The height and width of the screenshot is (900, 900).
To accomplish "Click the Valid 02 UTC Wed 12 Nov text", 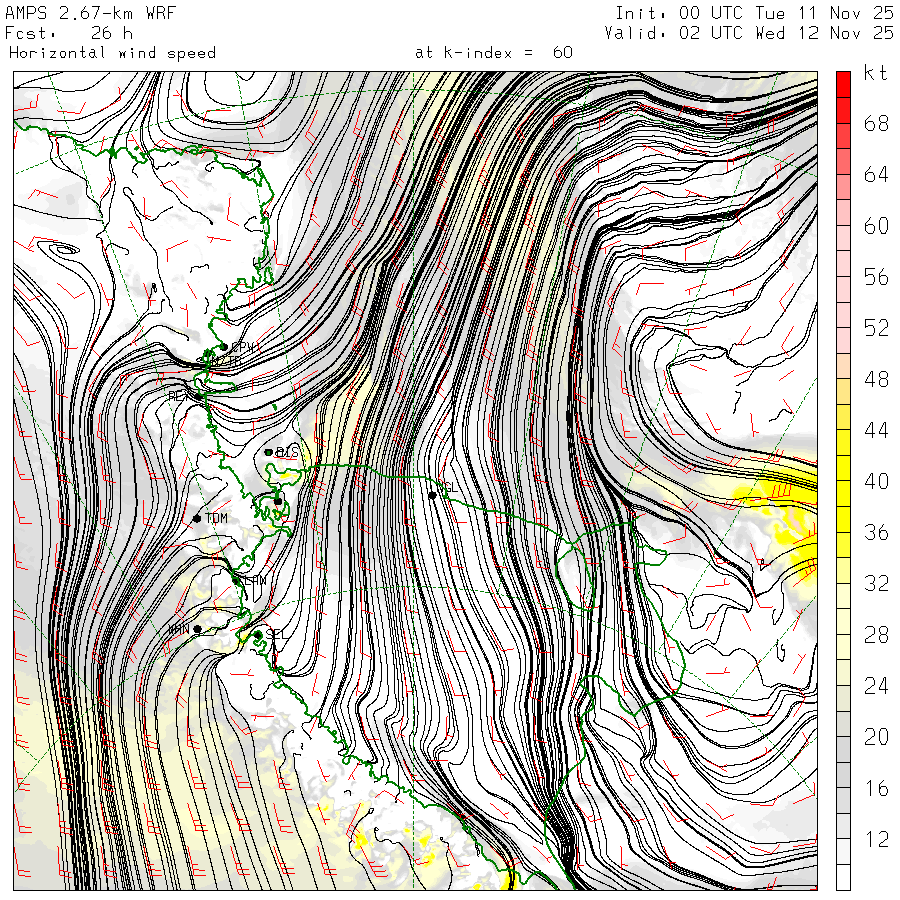I will [x=749, y=33].
